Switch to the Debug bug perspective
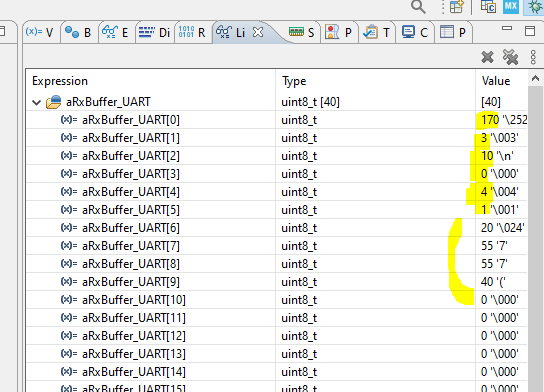 coord(534,6)
